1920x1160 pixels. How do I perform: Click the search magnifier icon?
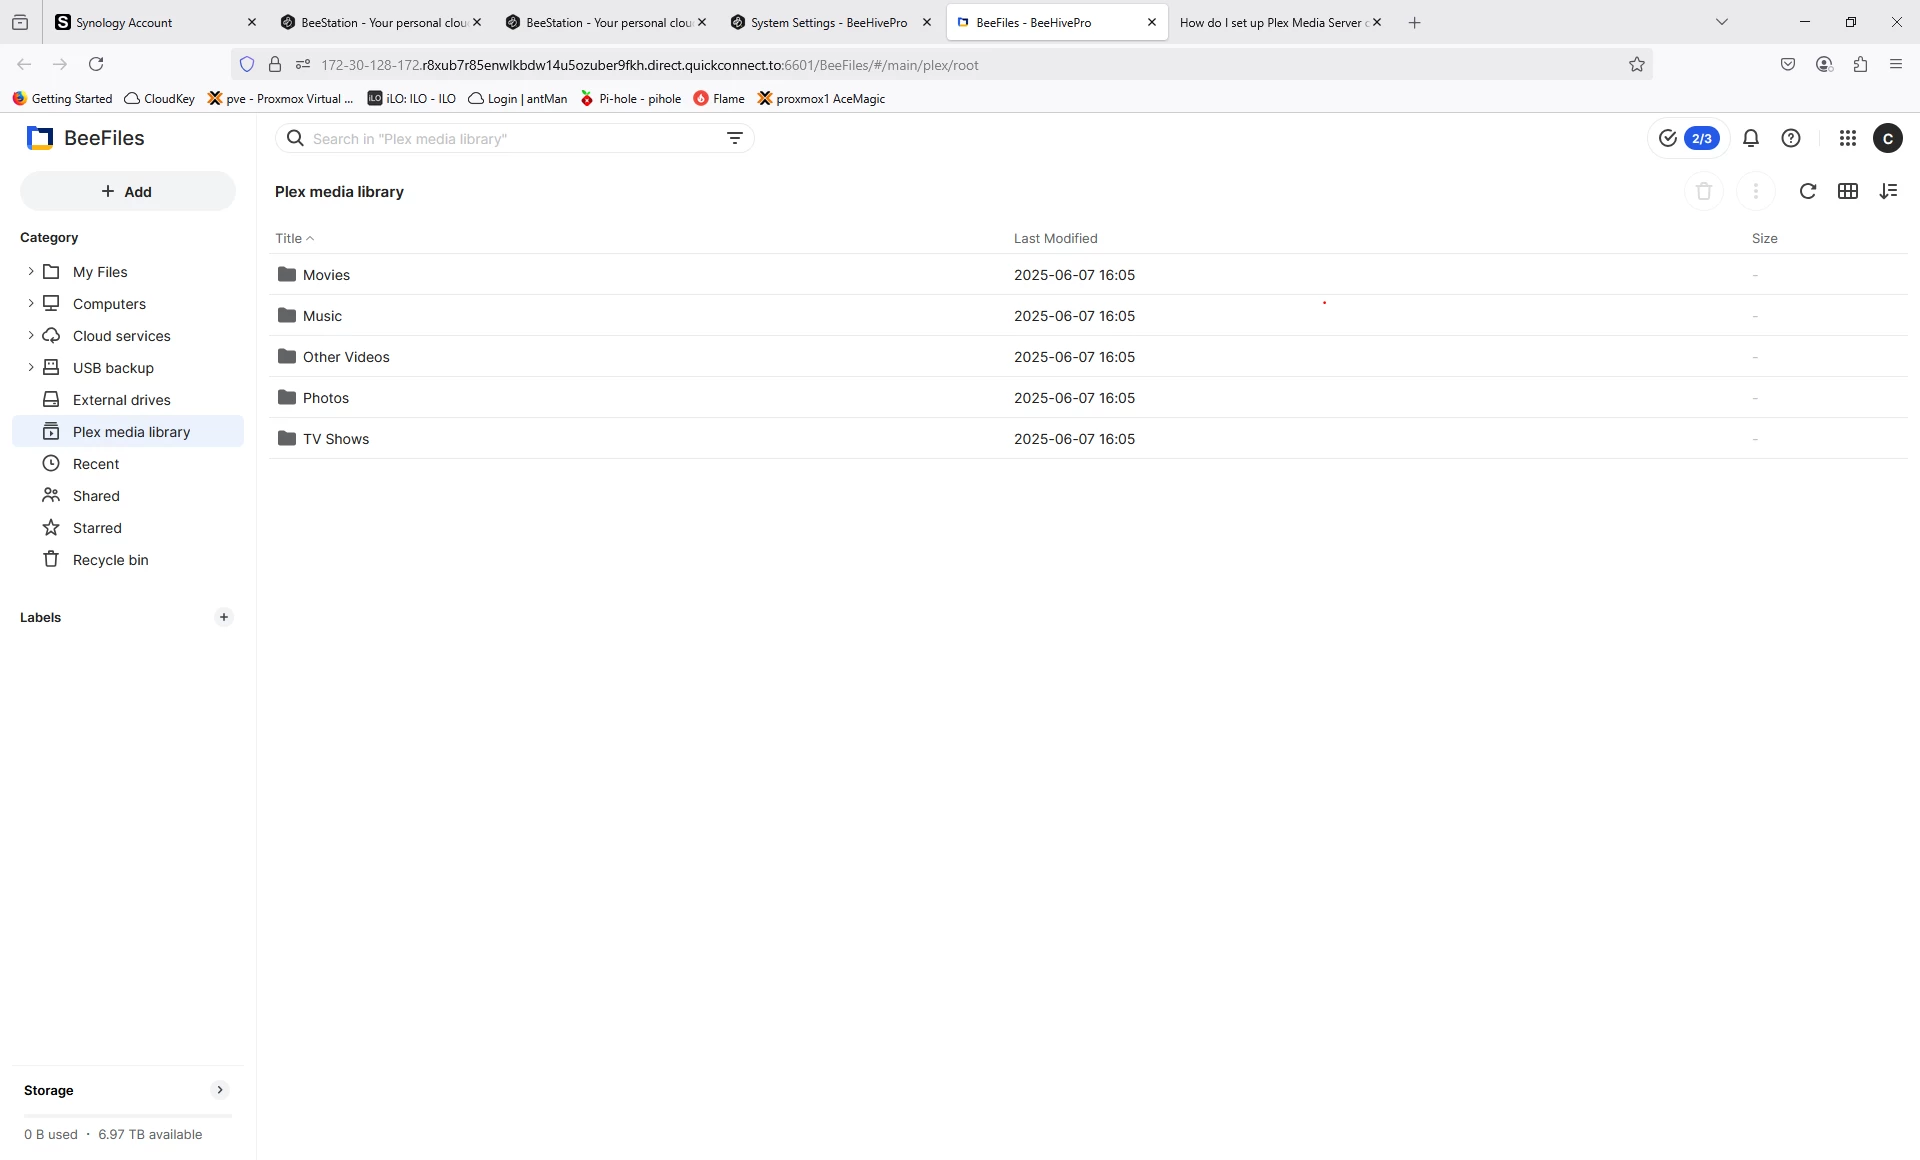click(x=295, y=138)
